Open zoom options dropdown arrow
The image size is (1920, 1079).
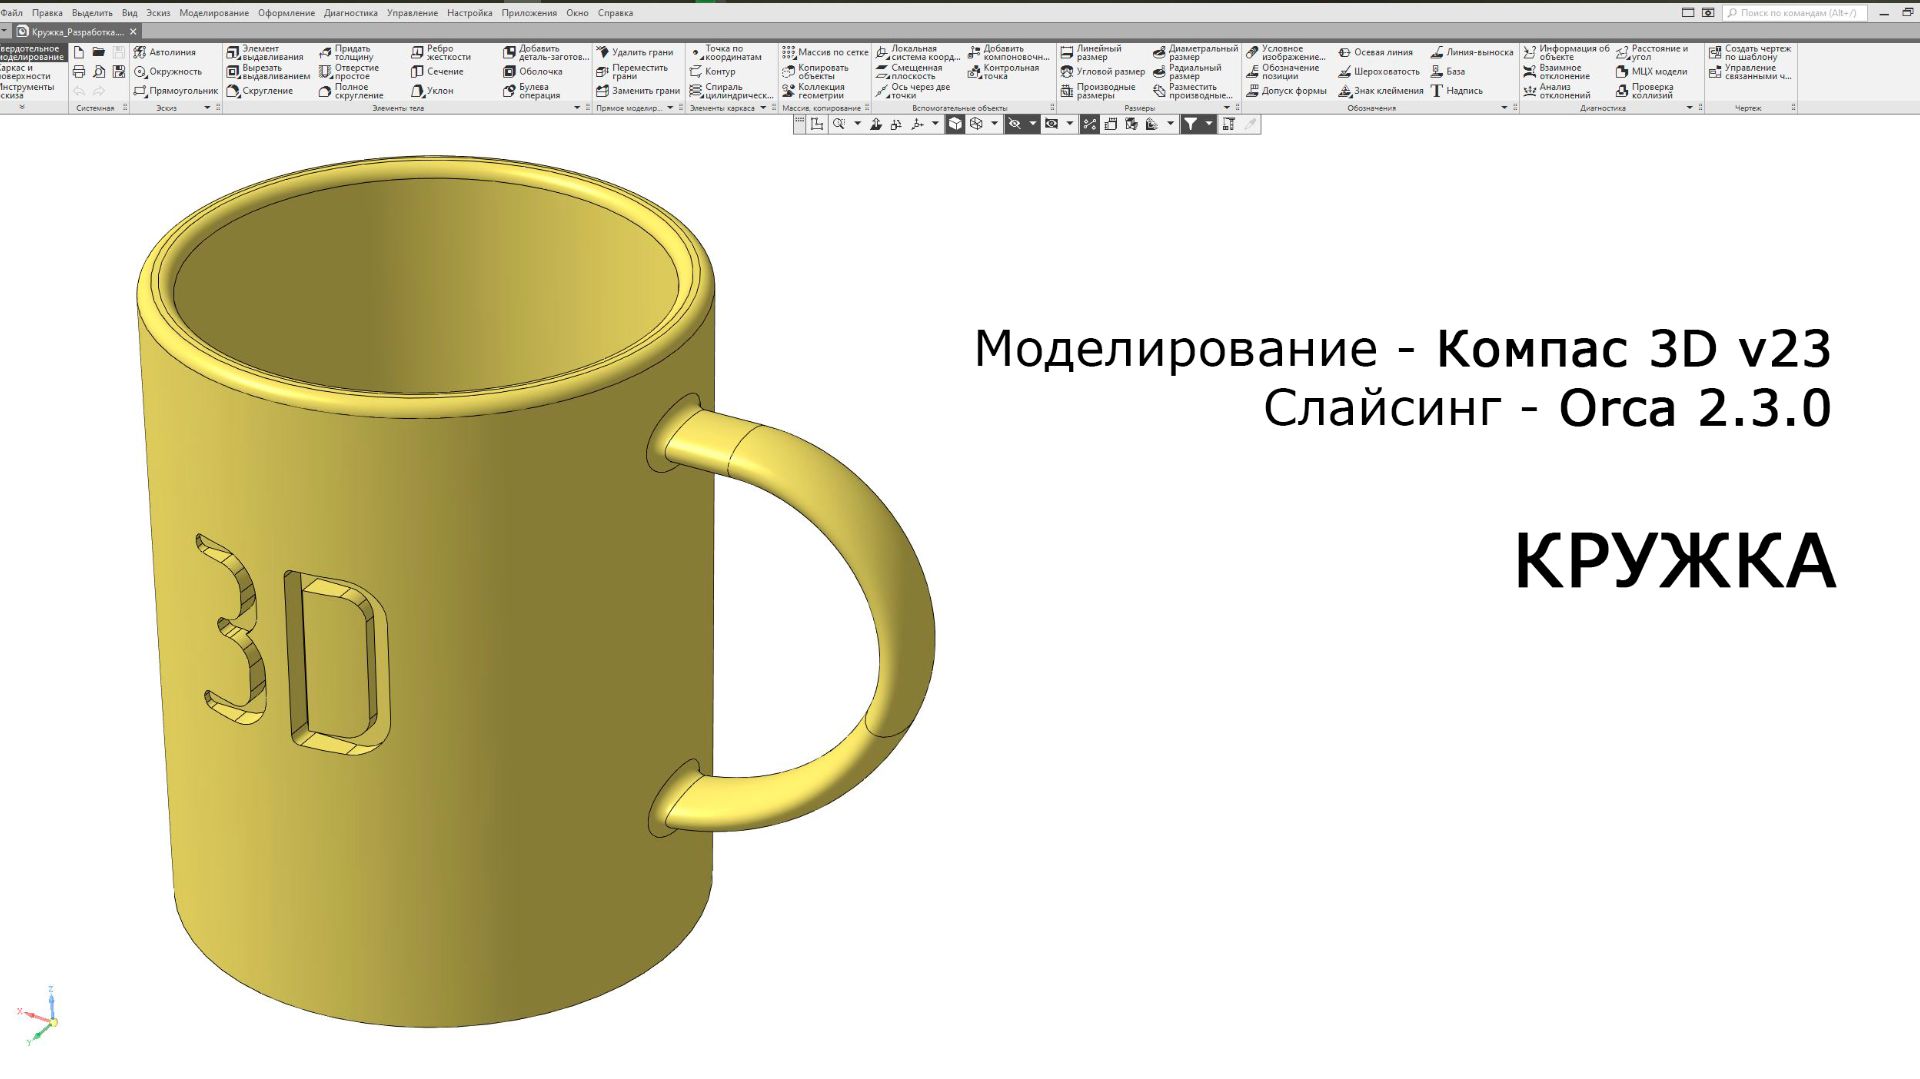(857, 124)
